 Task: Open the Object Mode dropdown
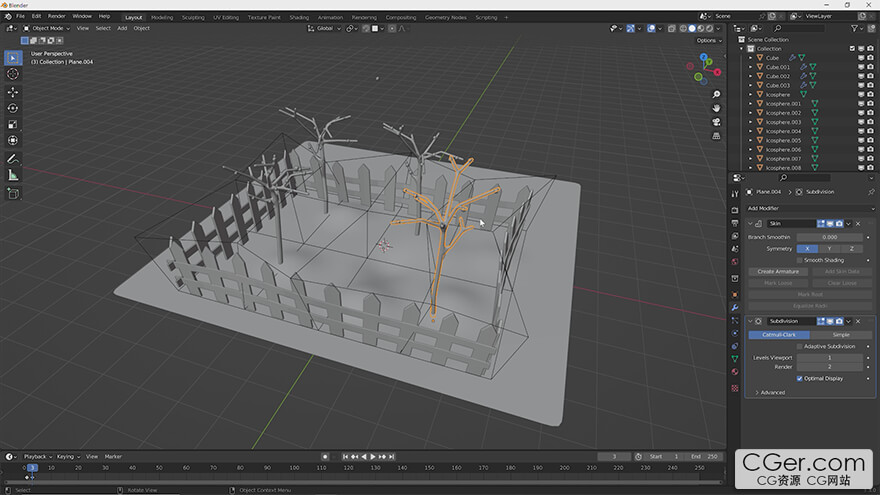click(x=49, y=28)
